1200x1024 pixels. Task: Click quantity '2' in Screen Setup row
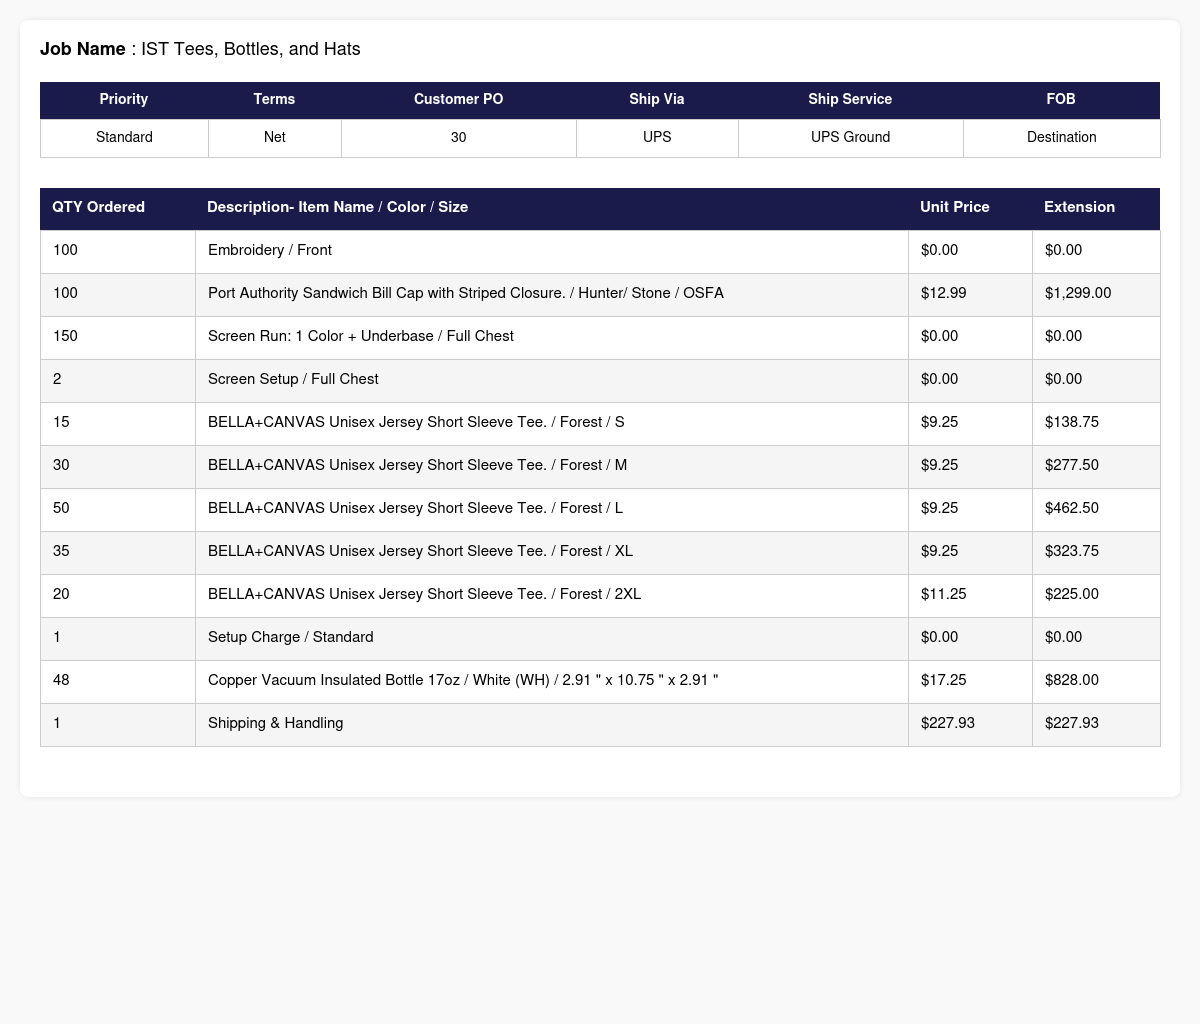click(57, 379)
